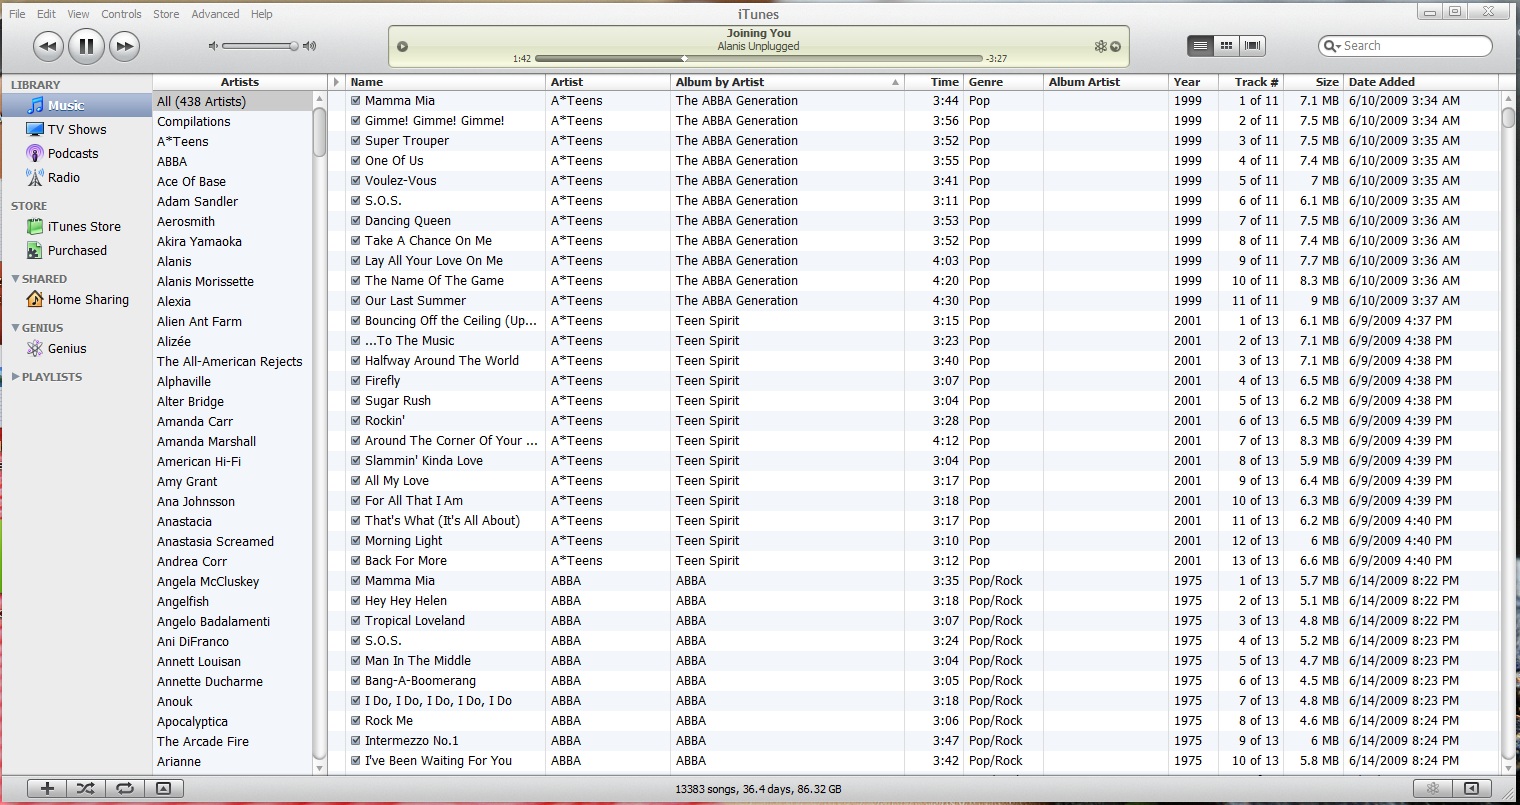Screen dimensions: 1520x805
Task: Open the View menu
Action: [x=78, y=14]
